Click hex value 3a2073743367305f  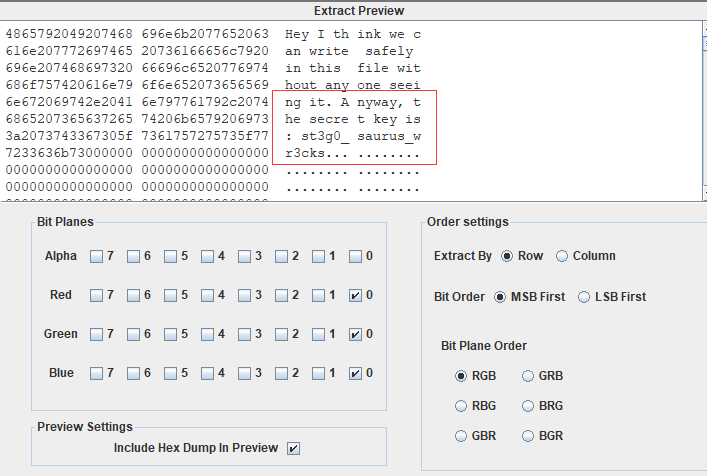[x=69, y=136]
